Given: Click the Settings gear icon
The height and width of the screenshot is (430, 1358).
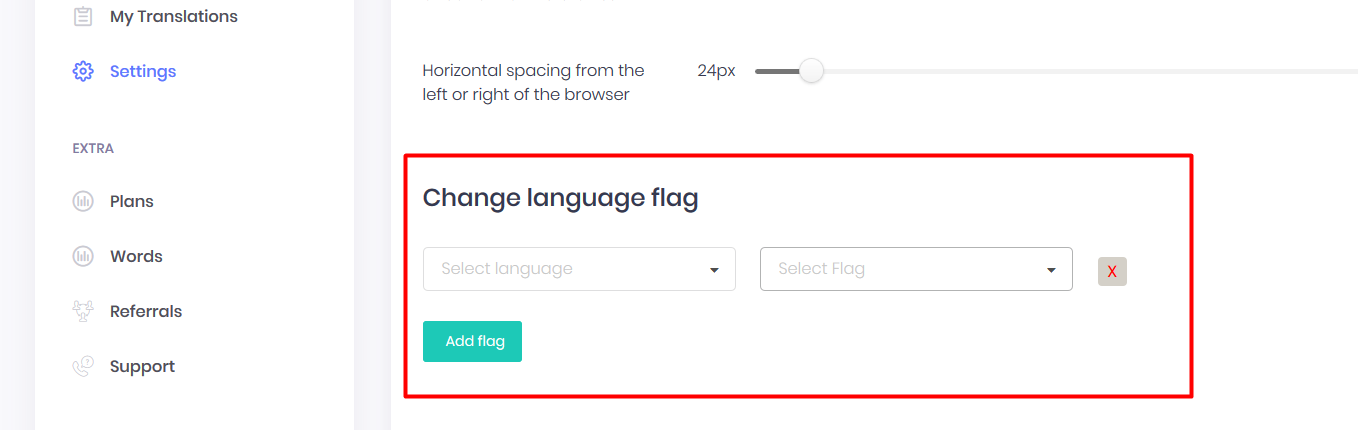Looking at the screenshot, I should [x=83, y=72].
